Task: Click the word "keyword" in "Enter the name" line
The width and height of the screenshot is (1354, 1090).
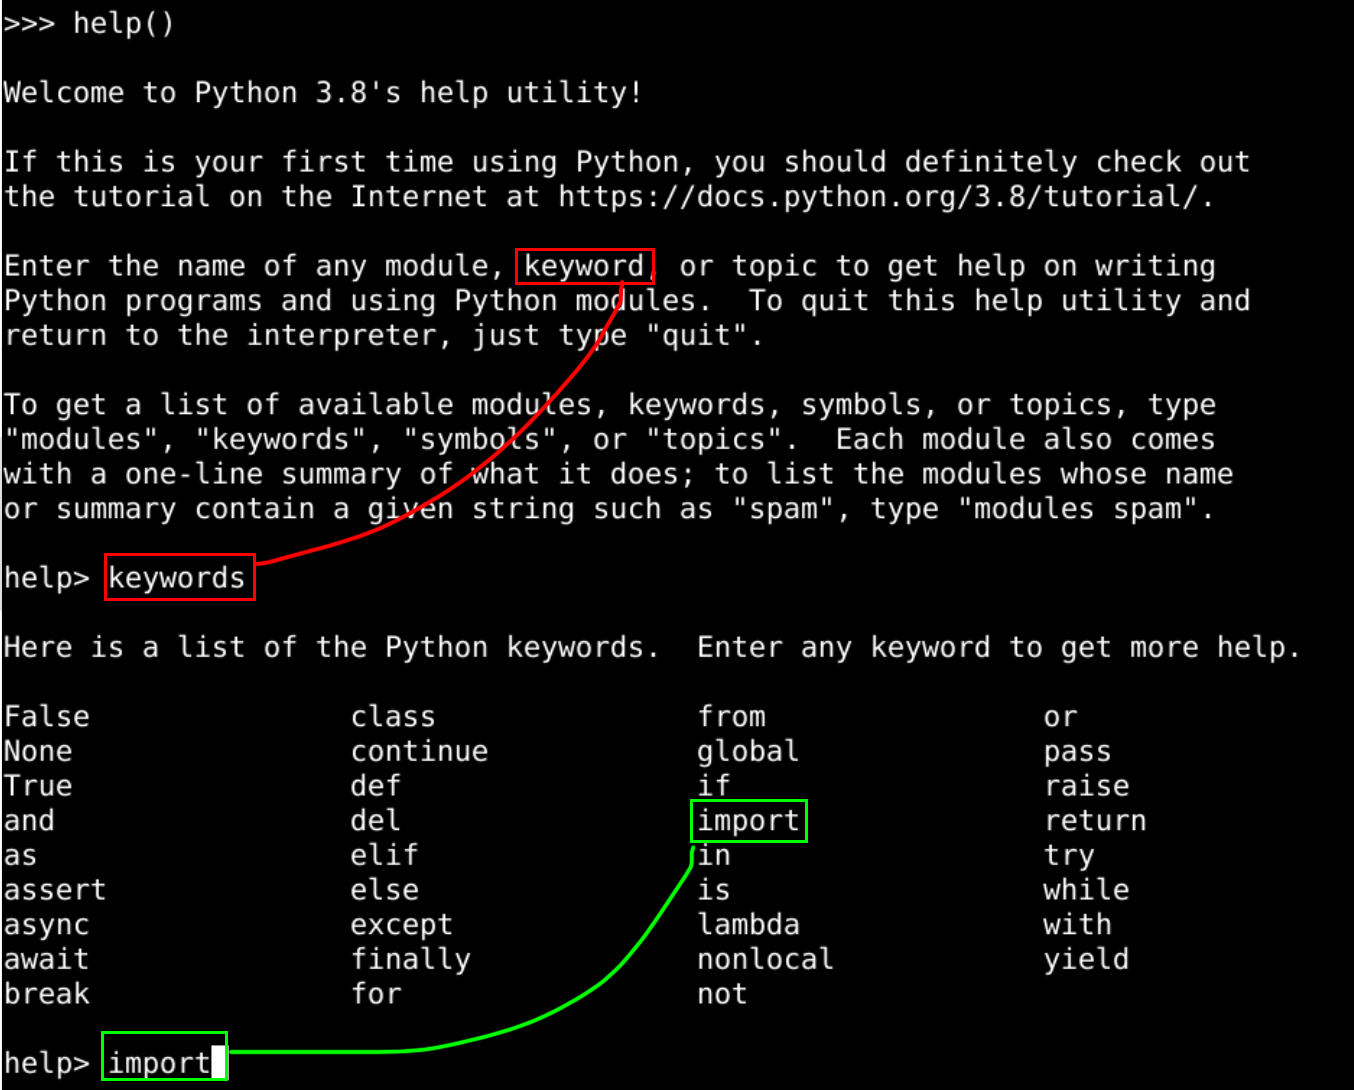Action: coord(584,267)
